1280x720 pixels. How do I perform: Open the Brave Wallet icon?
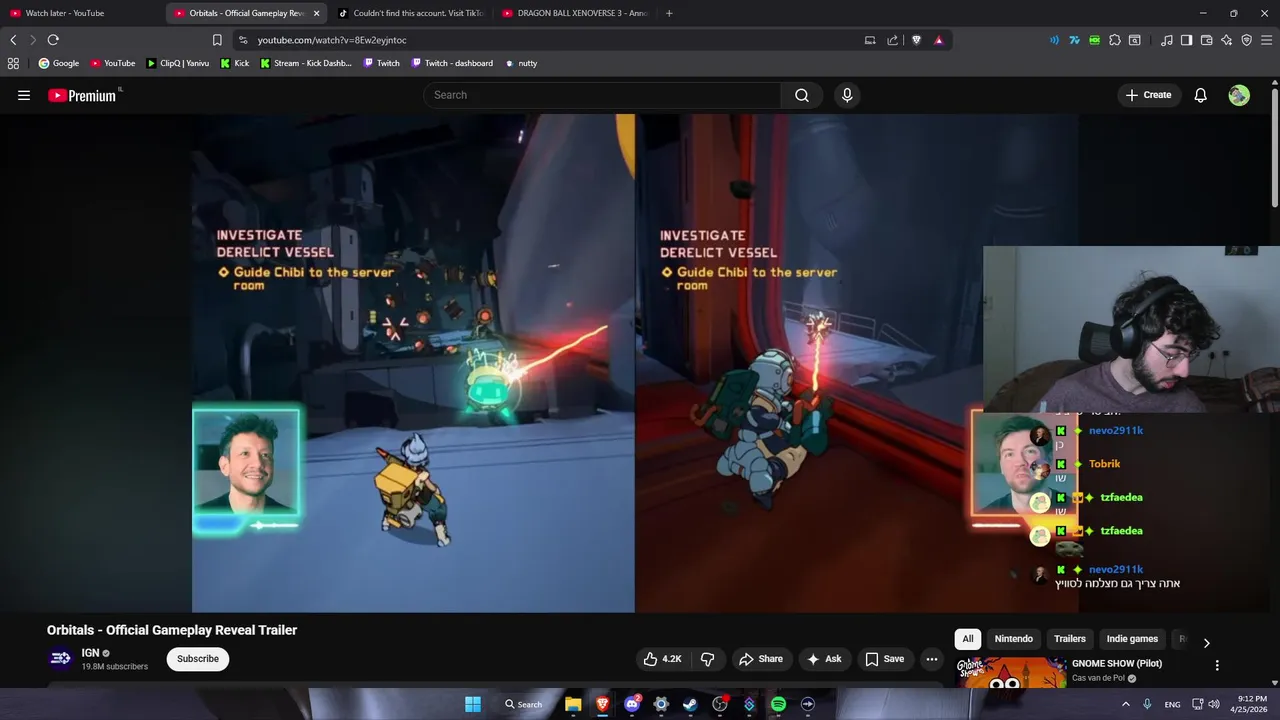tap(1207, 40)
